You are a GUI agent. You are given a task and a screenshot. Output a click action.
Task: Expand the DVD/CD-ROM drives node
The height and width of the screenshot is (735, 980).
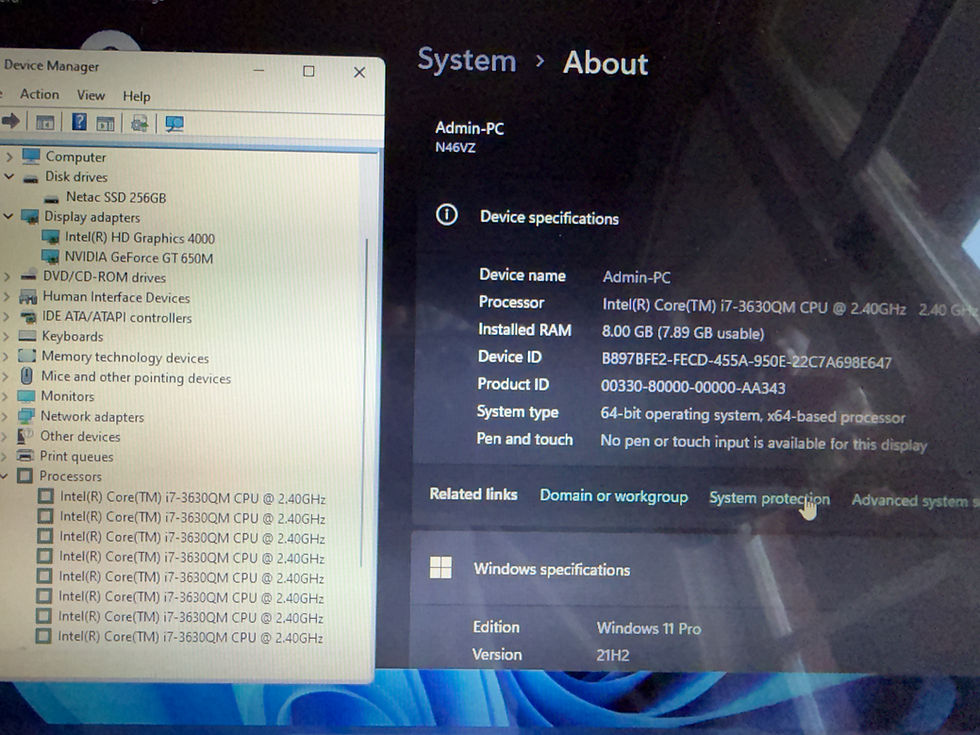[x=7, y=276]
